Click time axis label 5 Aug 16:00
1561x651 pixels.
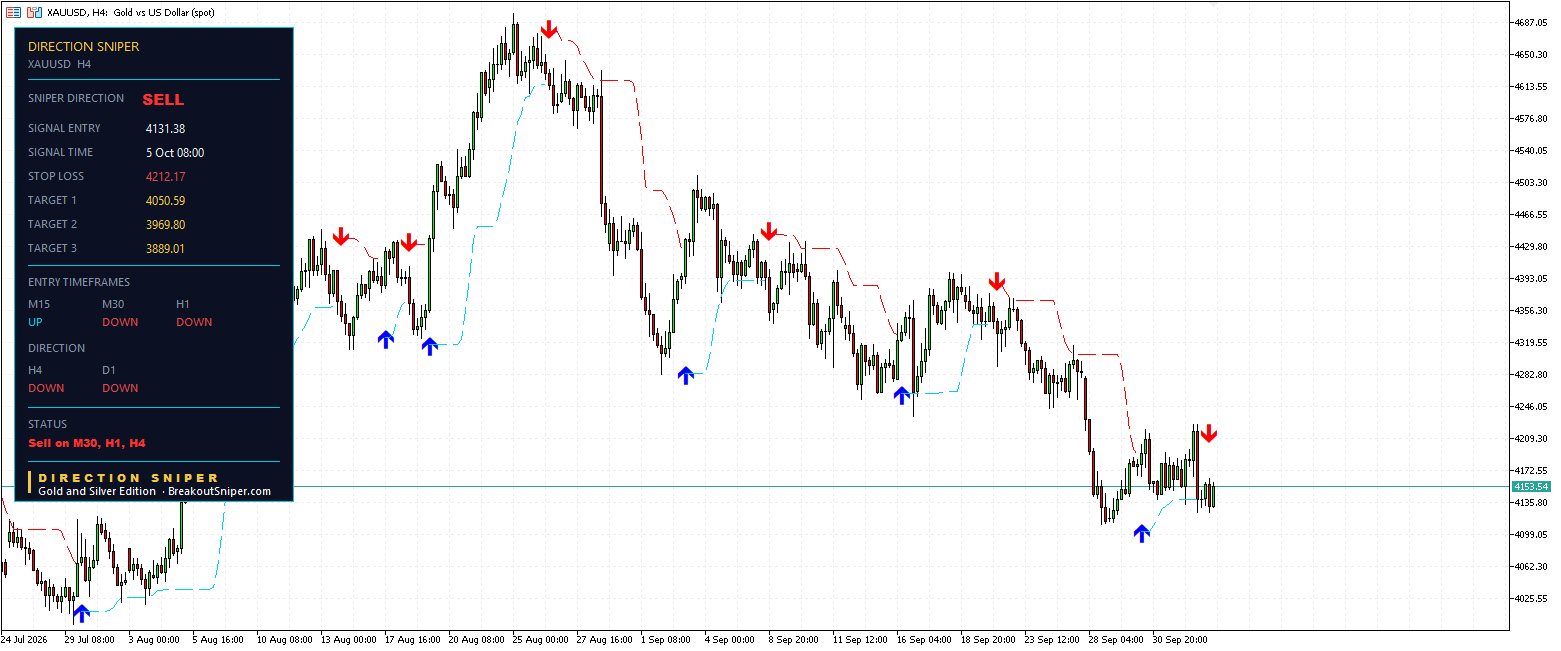coord(218,639)
